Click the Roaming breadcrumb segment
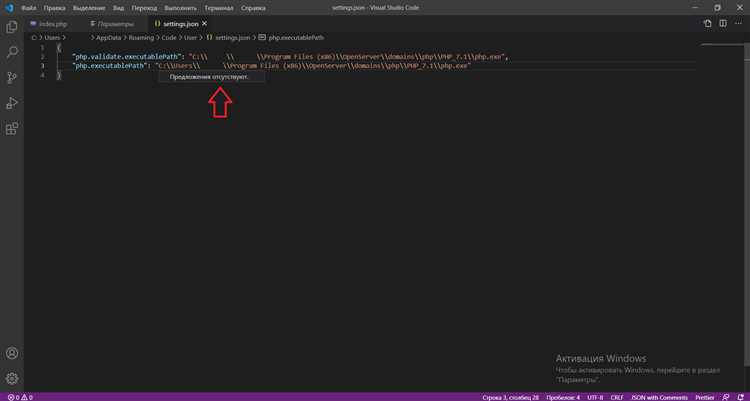The height and width of the screenshot is (401, 750). pyautogui.click(x=141, y=37)
